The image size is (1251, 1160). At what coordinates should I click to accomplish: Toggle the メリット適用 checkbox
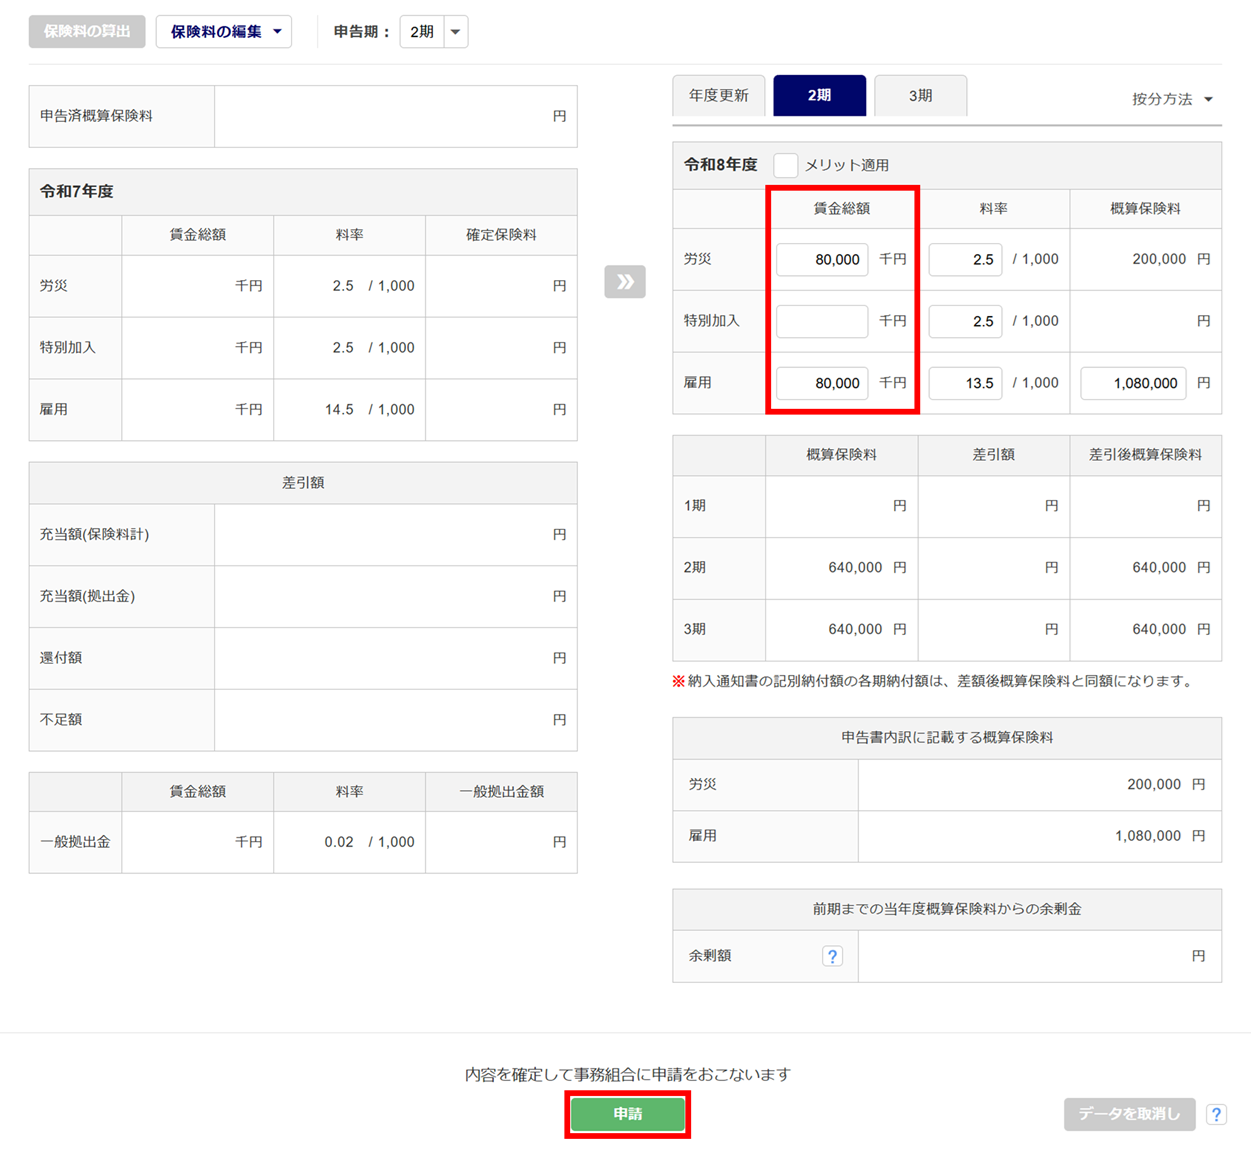[x=786, y=165]
